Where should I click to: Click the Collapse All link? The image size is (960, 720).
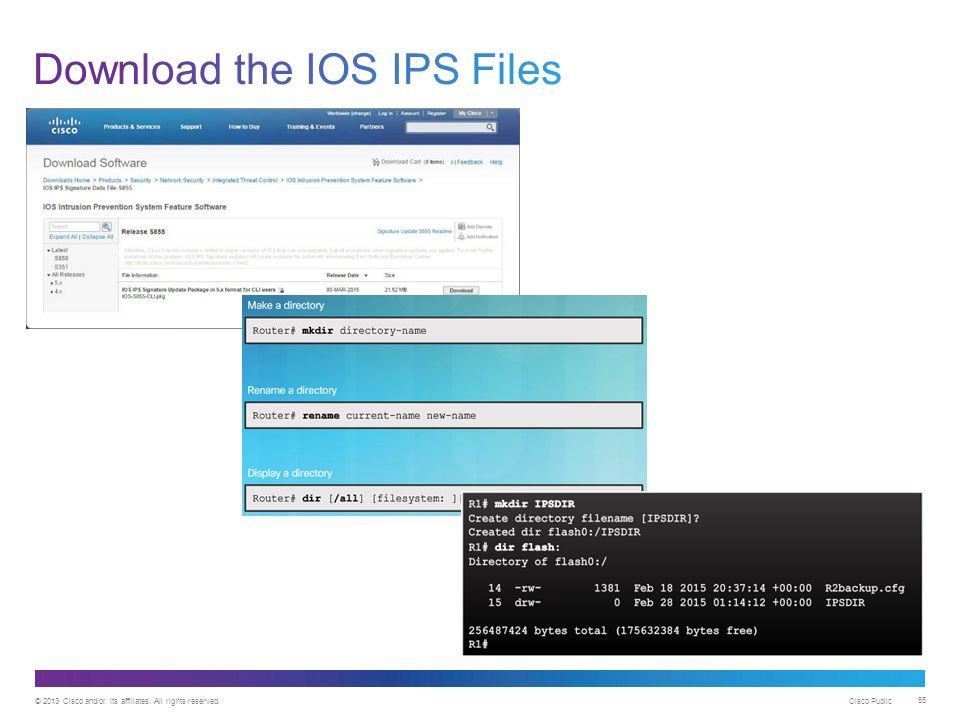98,237
